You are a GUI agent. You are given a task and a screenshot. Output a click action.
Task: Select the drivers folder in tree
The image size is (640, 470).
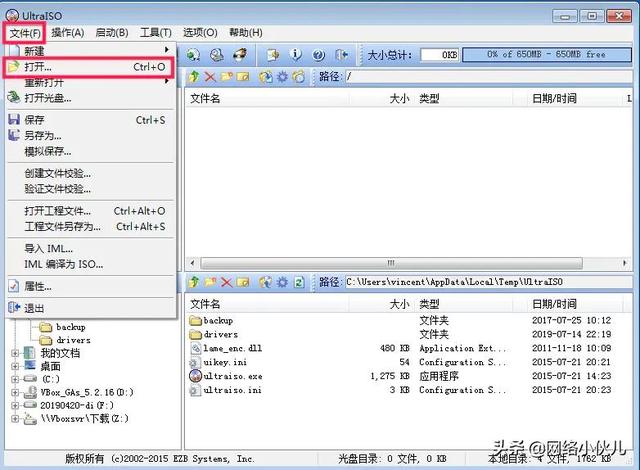[73, 340]
